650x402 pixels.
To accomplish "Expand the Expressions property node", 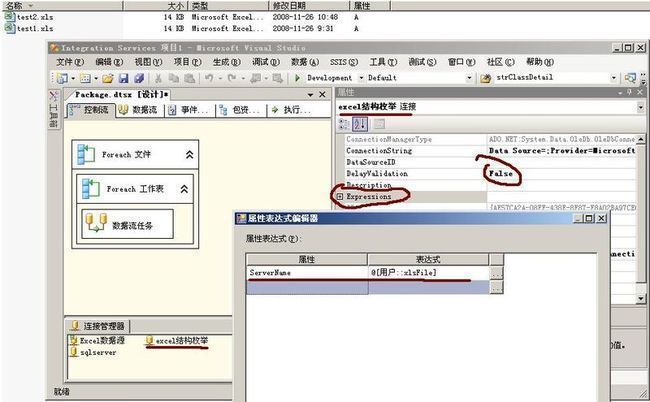I will pyautogui.click(x=340, y=196).
